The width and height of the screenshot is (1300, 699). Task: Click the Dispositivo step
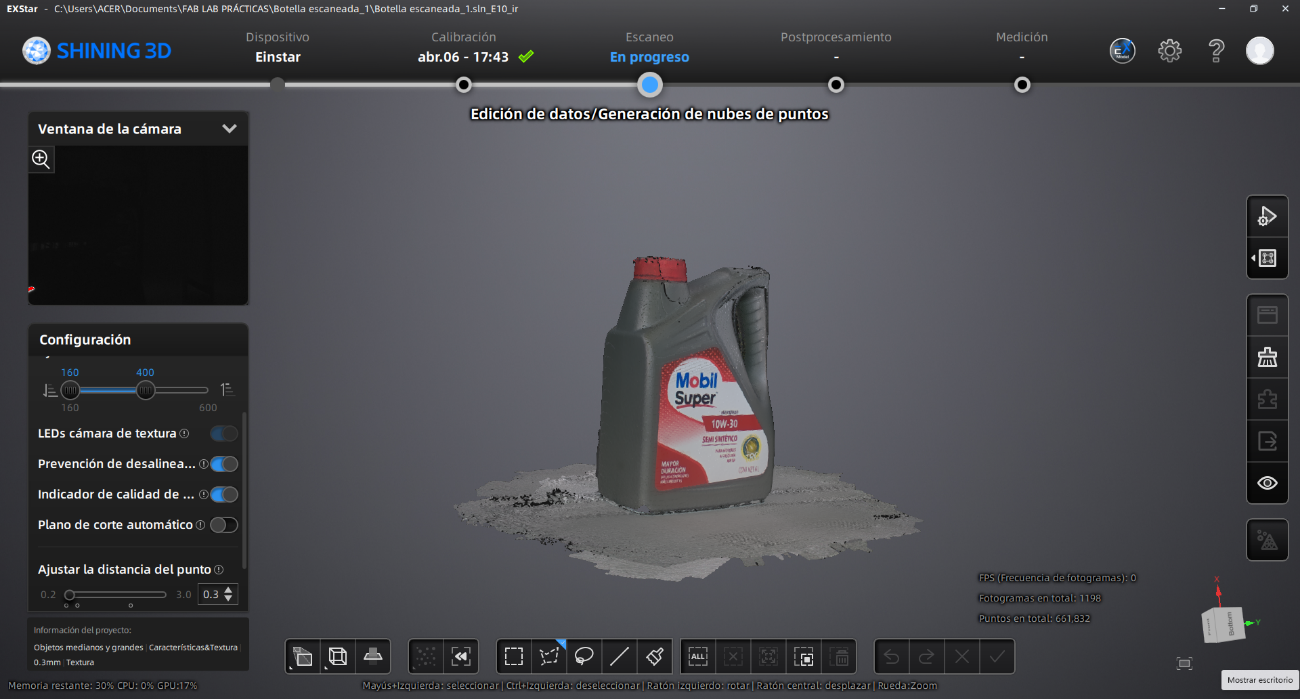[278, 47]
